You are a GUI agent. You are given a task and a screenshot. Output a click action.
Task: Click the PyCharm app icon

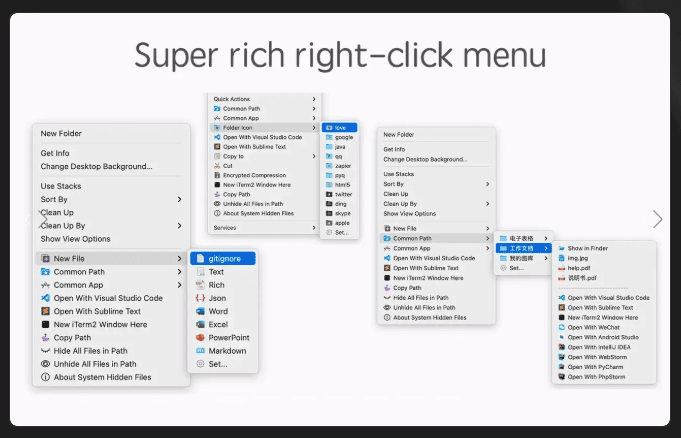coord(562,367)
